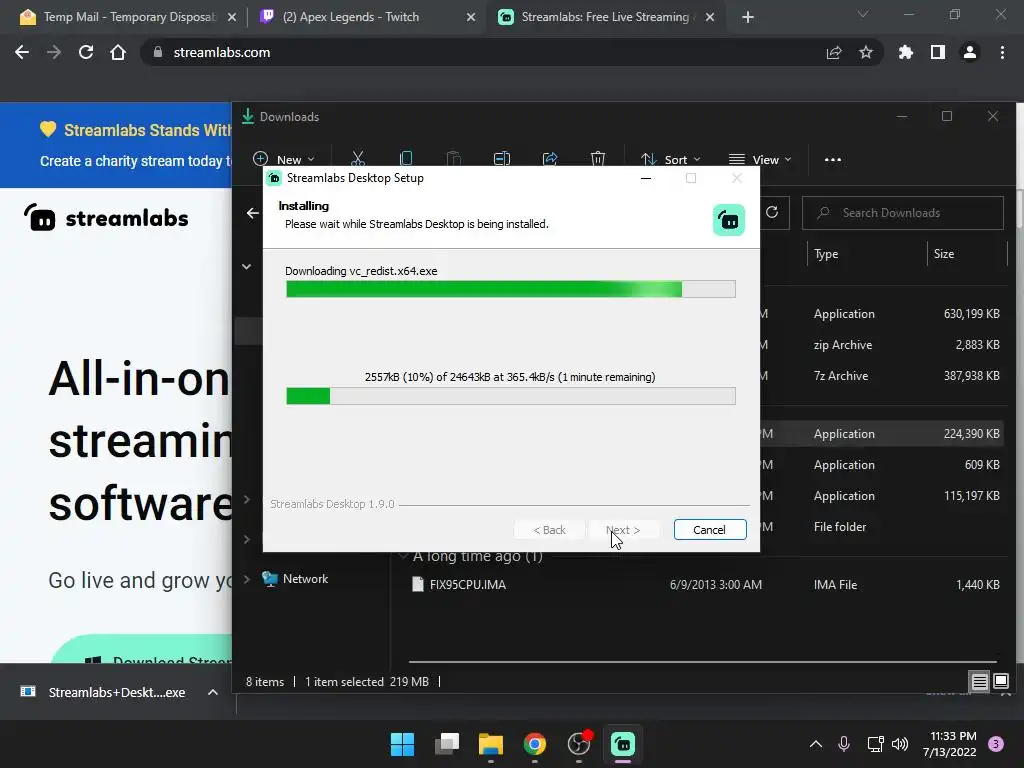Click the microphone tray icon
The image size is (1024, 768).
click(844, 744)
